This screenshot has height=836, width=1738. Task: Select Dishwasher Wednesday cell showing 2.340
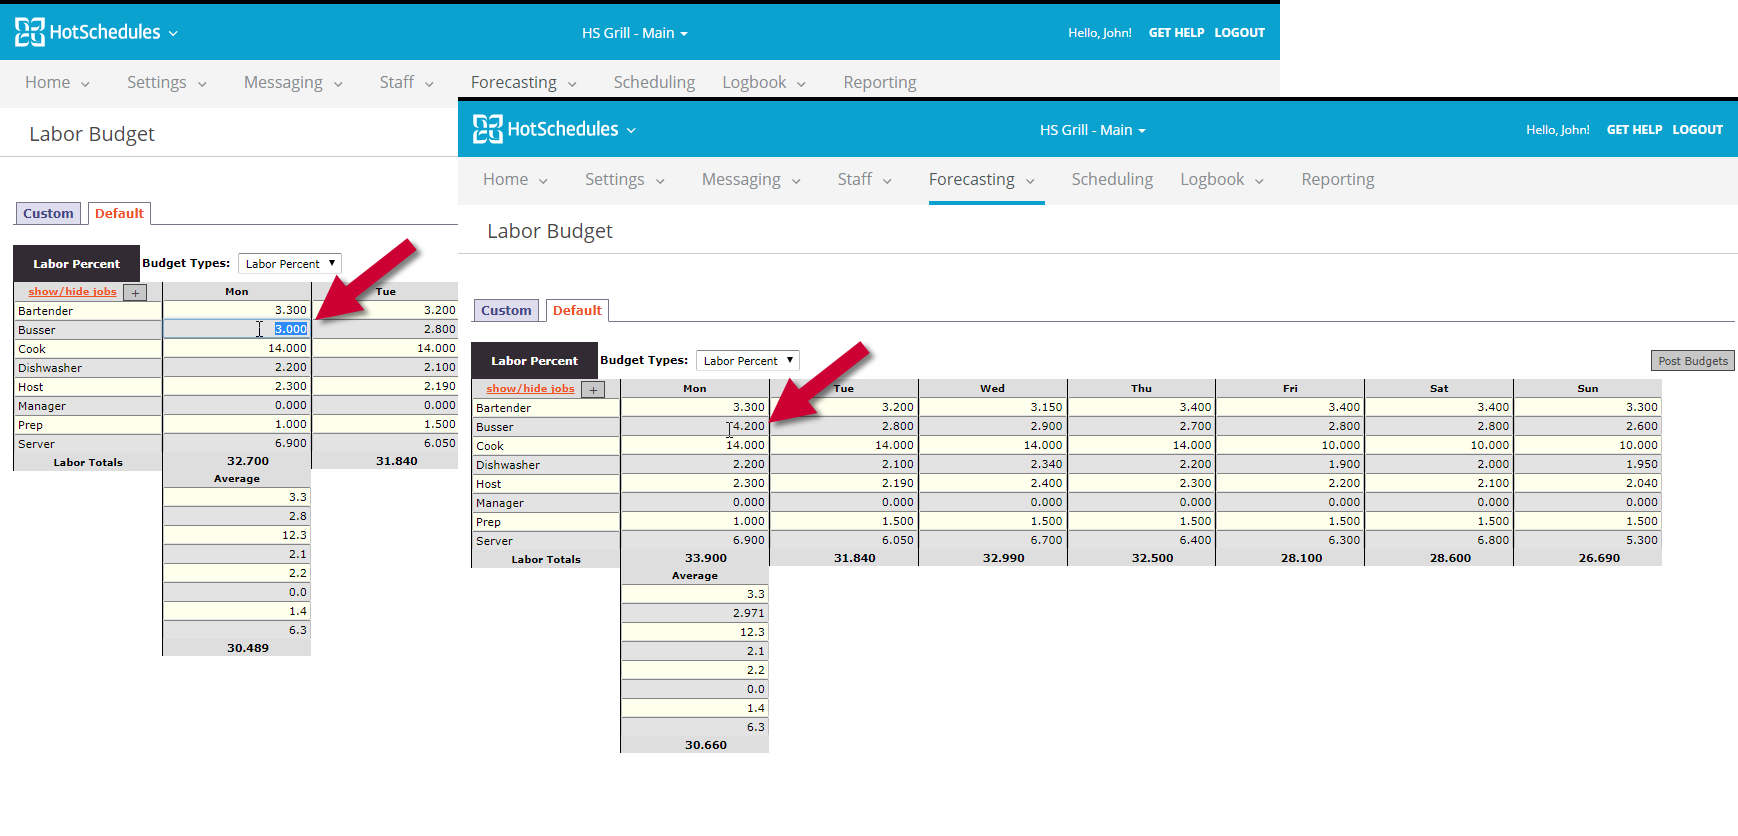point(992,465)
